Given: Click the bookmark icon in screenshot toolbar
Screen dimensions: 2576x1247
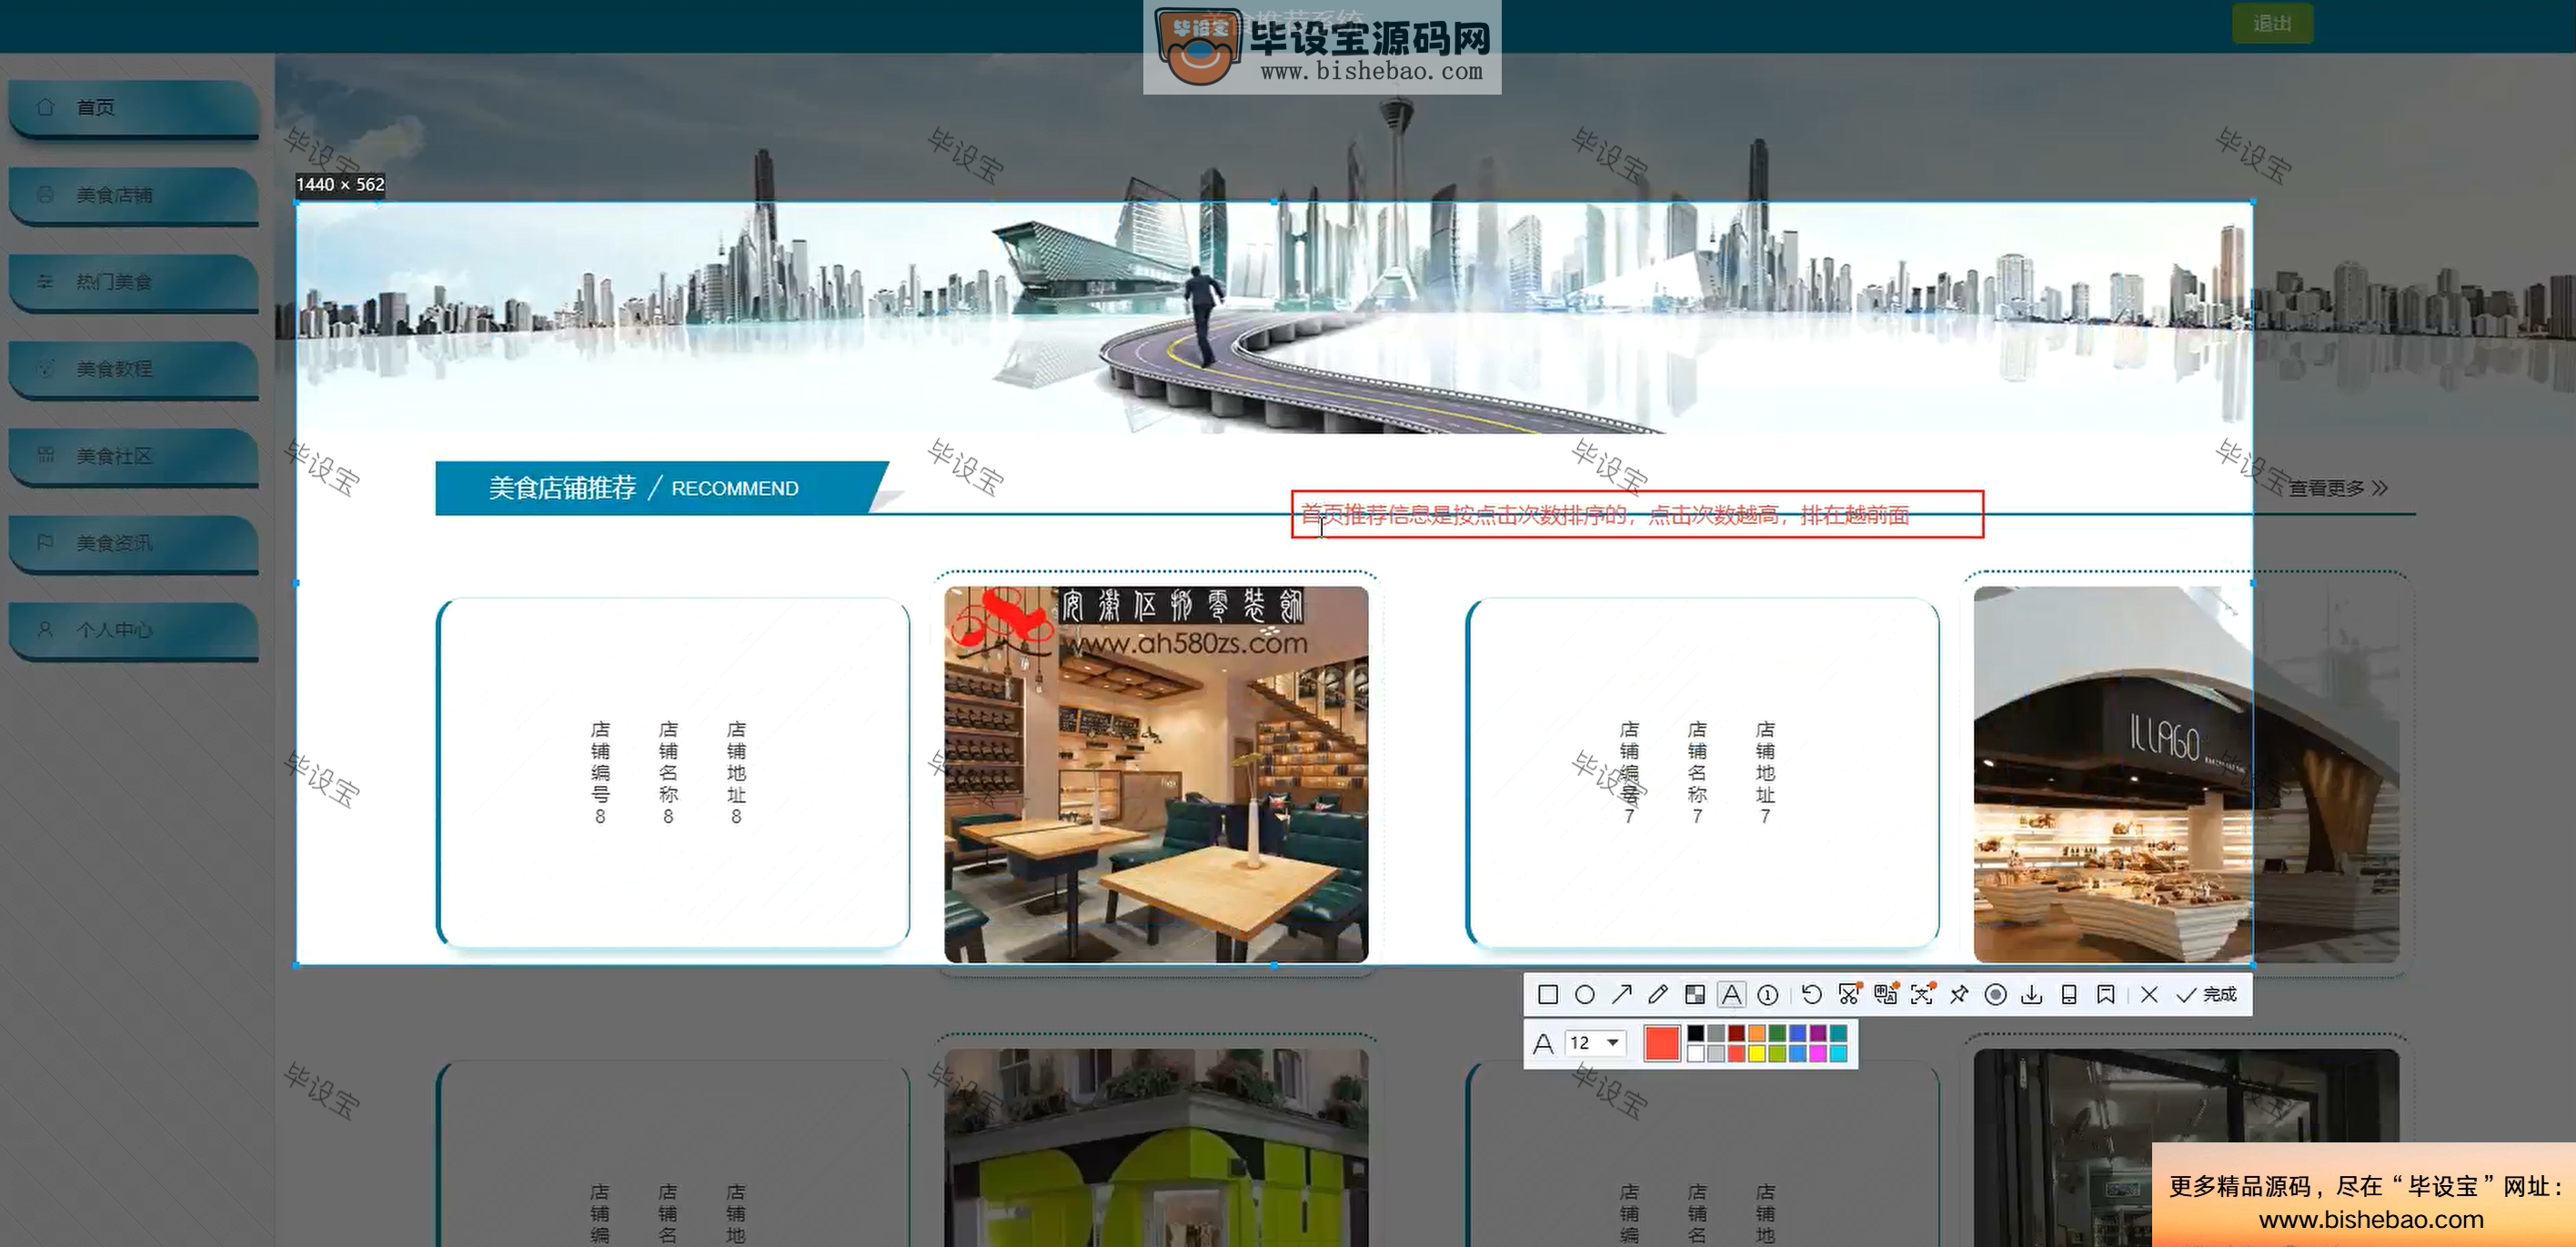Looking at the screenshot, I should 2106,994.
